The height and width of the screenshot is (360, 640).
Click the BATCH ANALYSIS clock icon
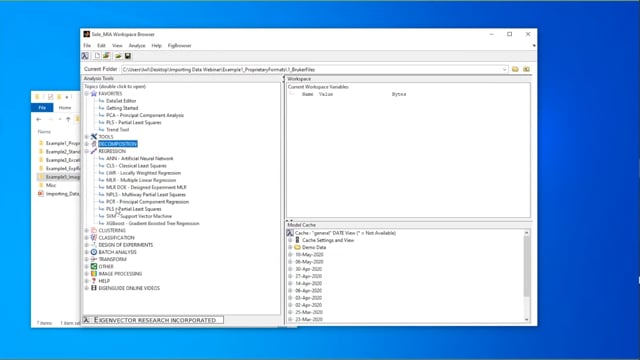[94, 252]
